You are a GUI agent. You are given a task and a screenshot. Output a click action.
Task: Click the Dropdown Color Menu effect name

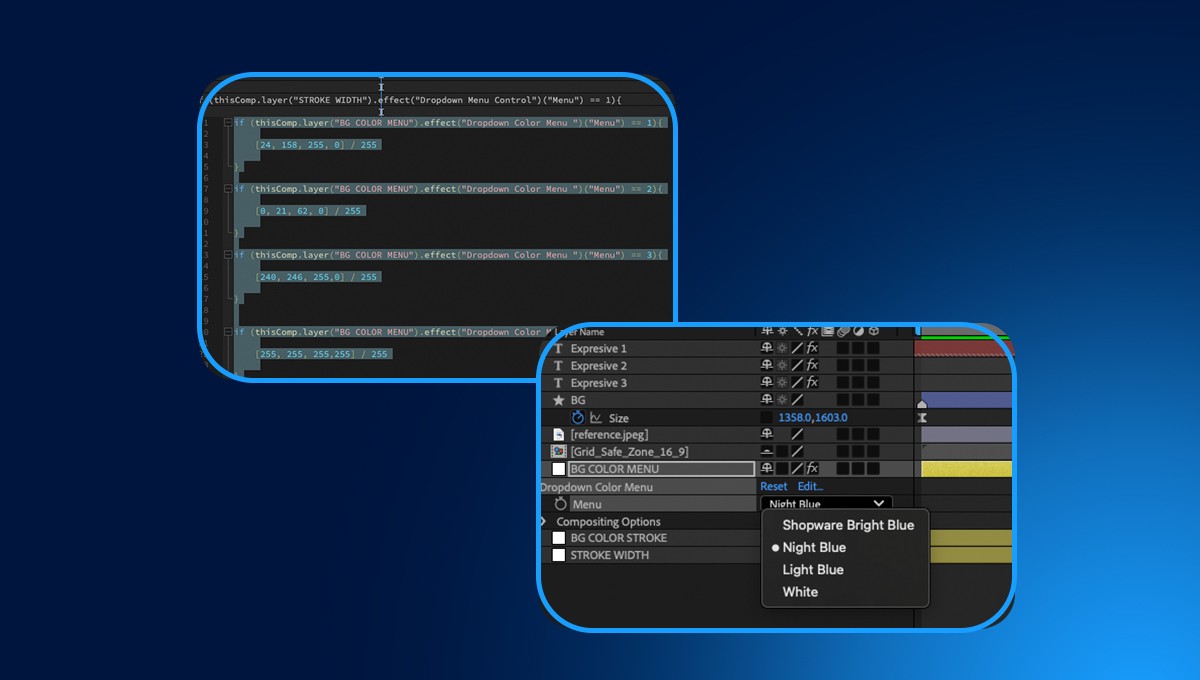596,487
